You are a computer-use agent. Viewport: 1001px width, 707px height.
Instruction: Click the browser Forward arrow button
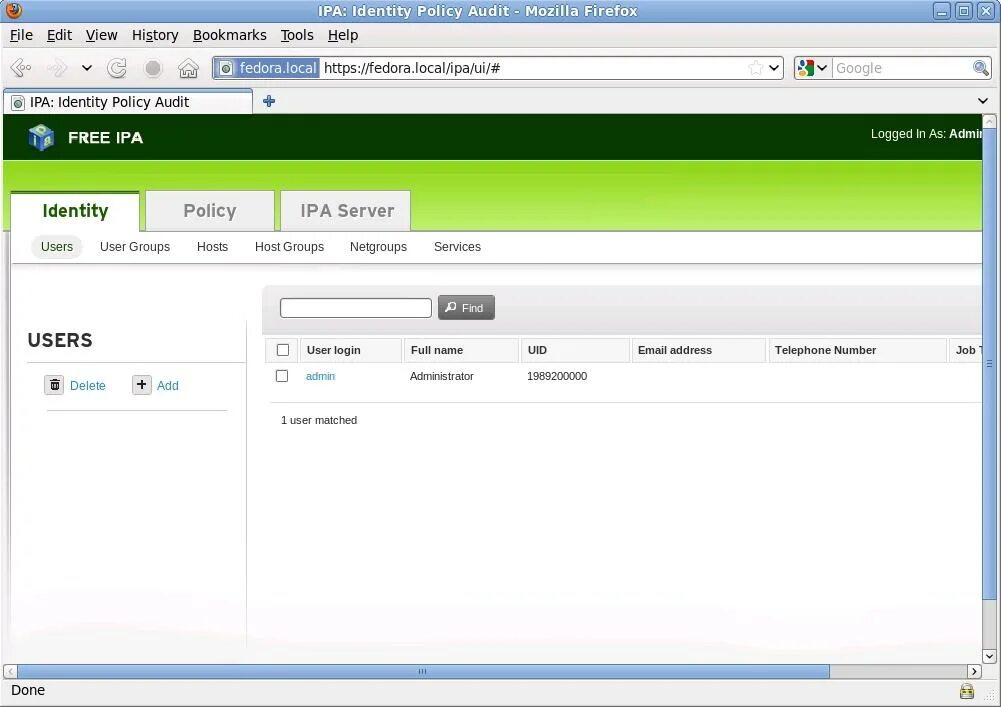(57, 68)
